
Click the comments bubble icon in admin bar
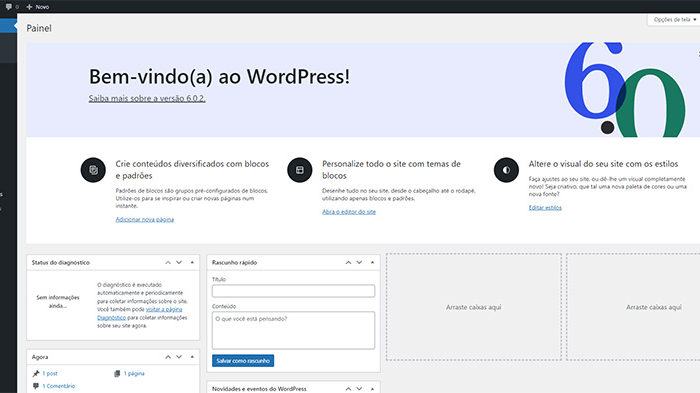(x=8, y=7)
